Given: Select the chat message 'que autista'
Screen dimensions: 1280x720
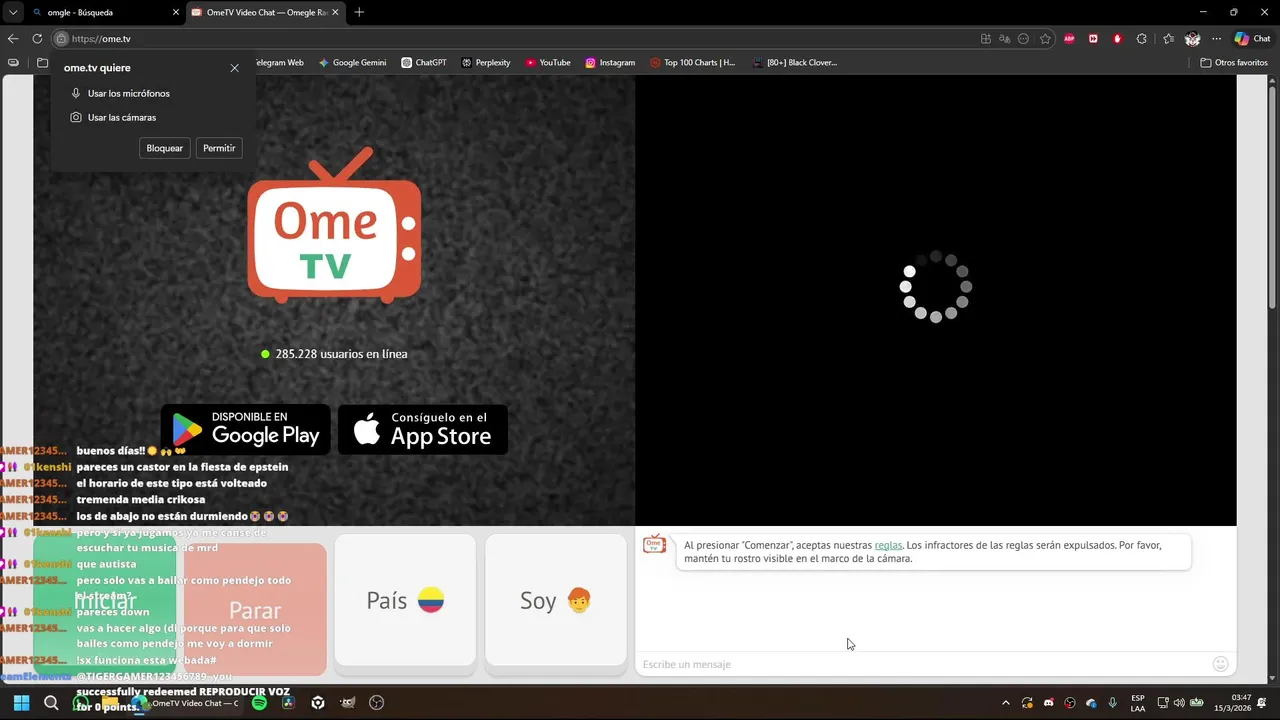Looking at the screenshot, I should pyautogui.click(x=108, y=564).
